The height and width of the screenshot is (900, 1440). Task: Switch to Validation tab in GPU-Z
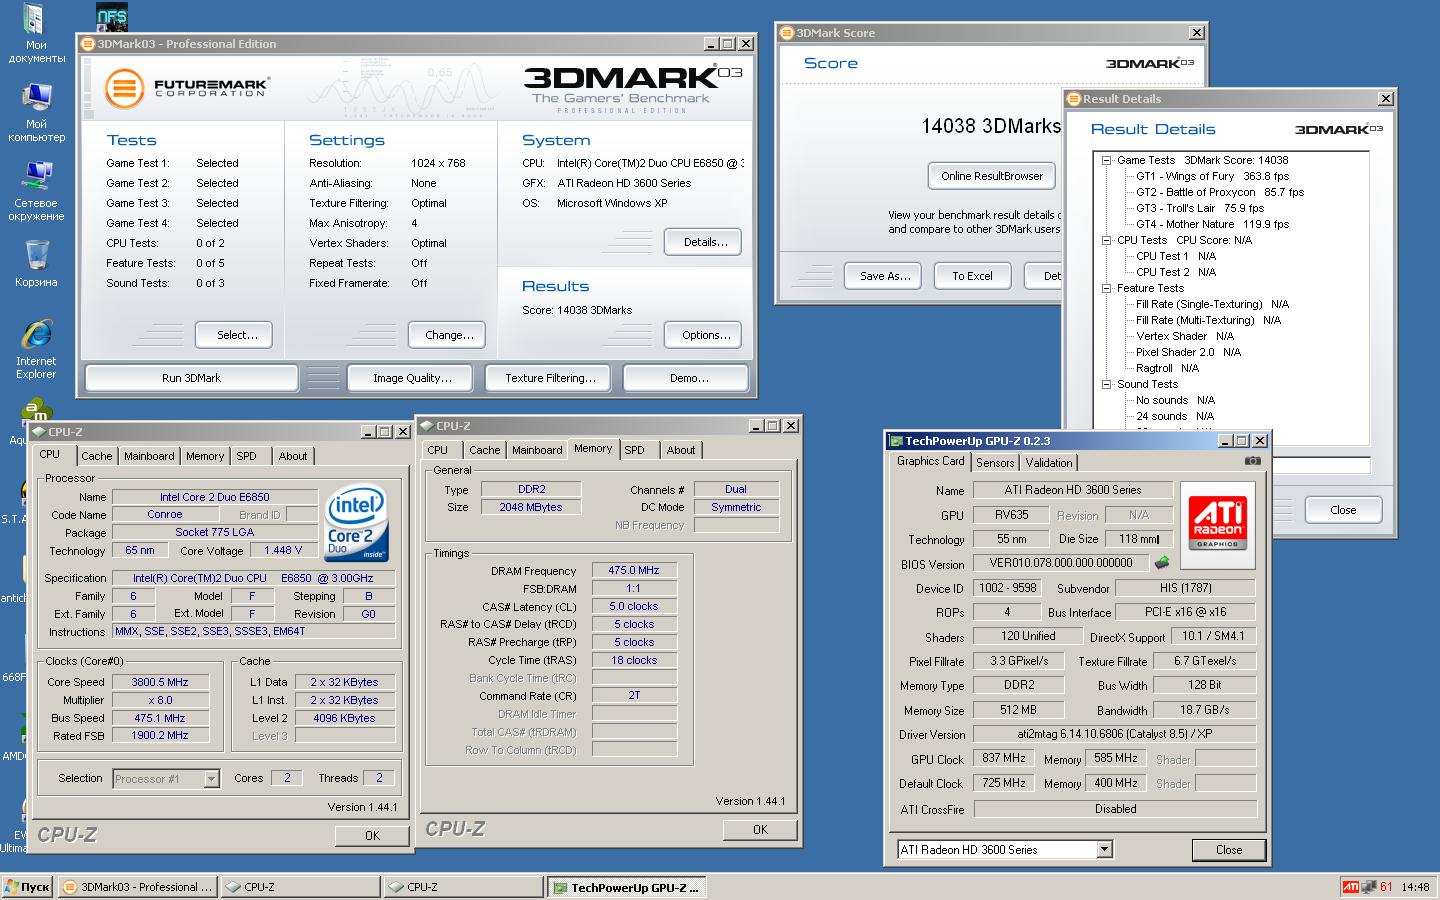(1049, 463)
